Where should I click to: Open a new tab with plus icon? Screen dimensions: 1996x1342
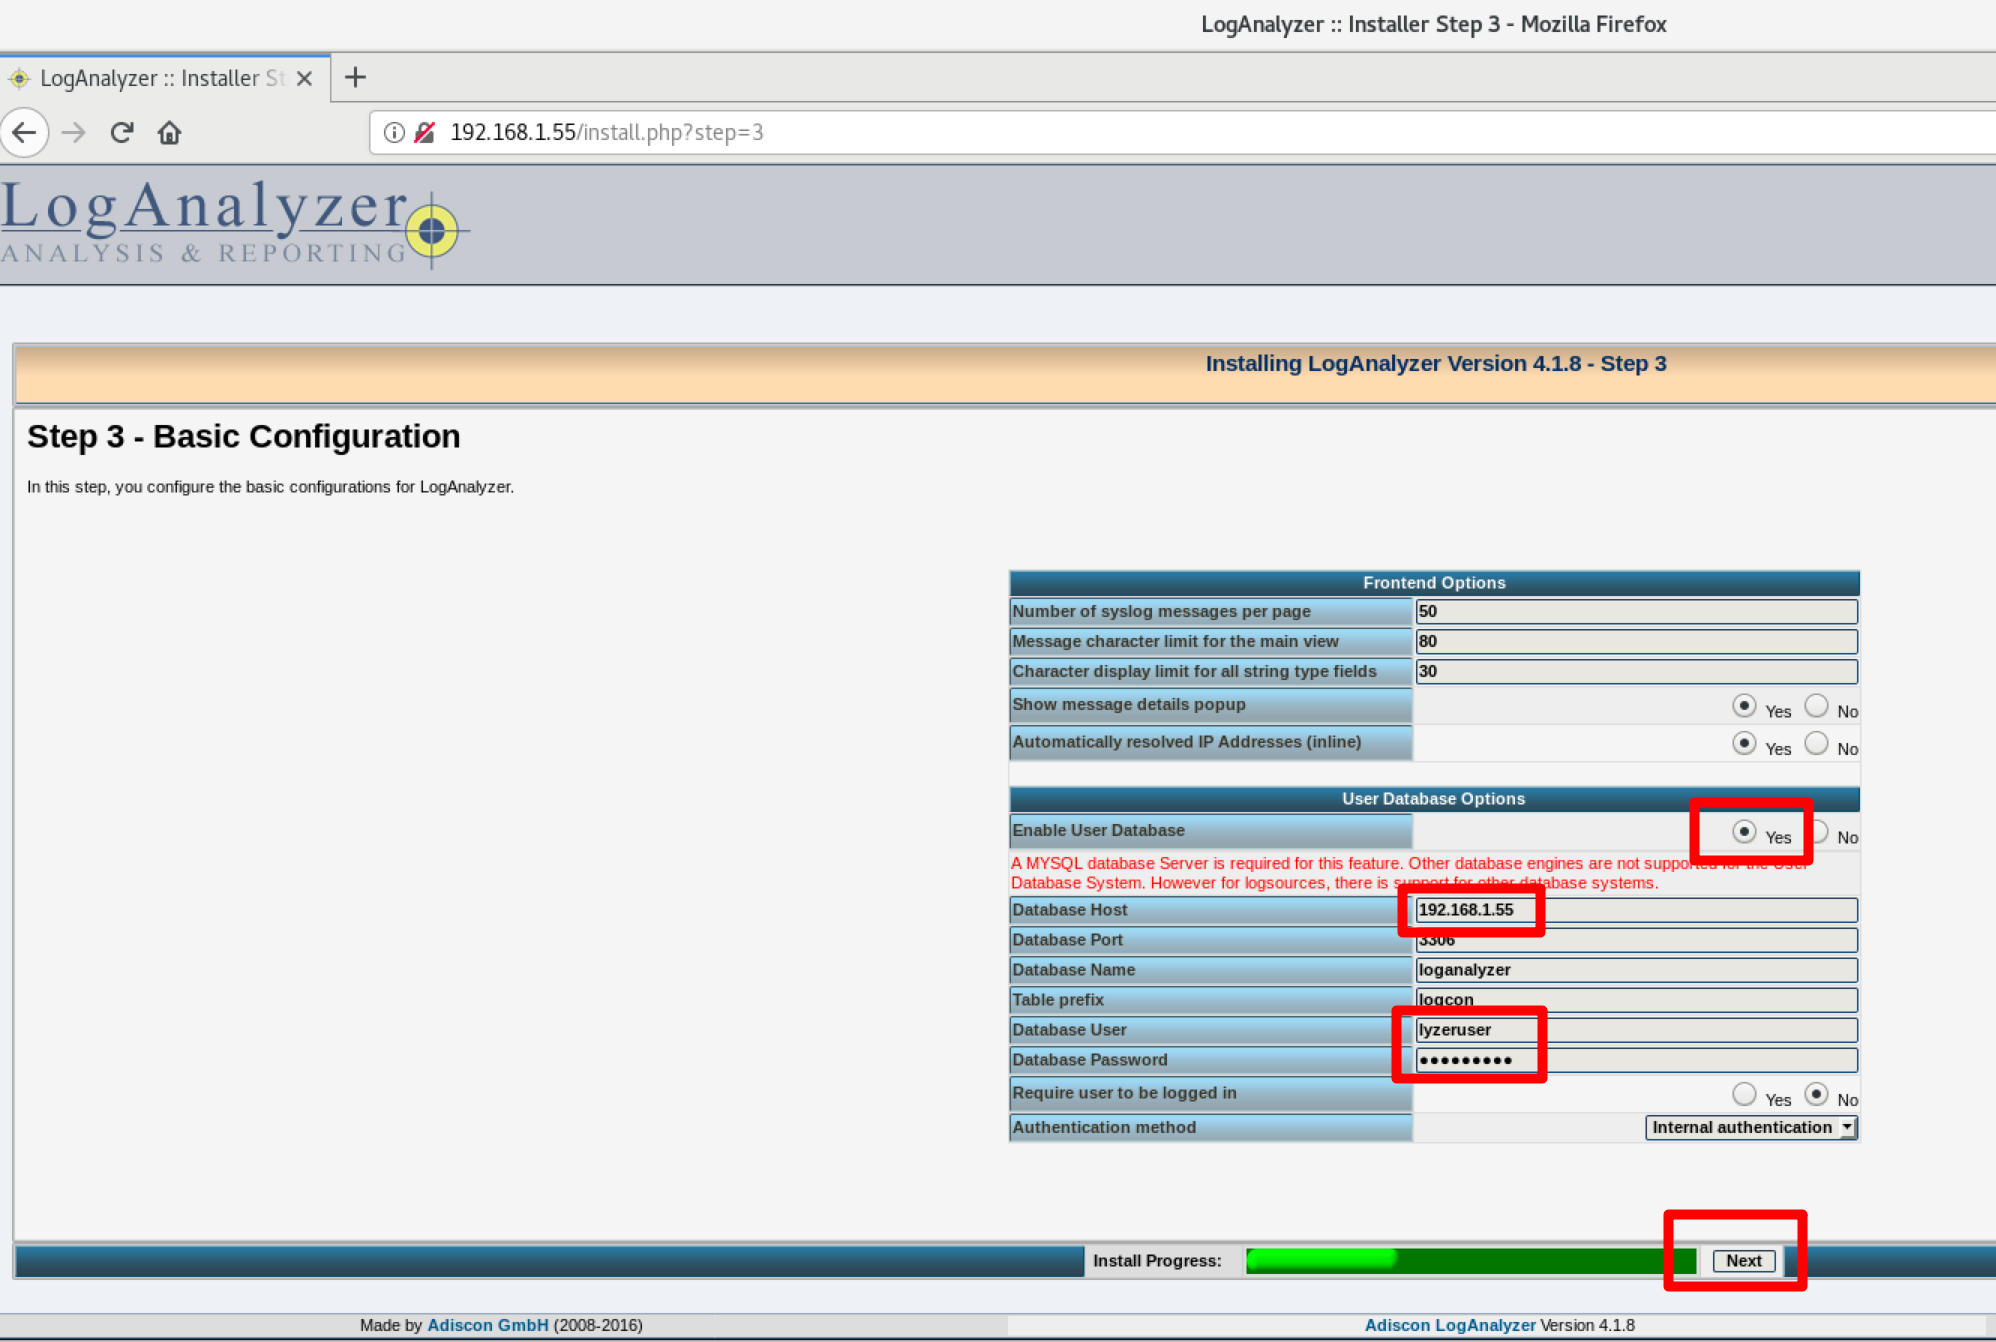point(355,77)
